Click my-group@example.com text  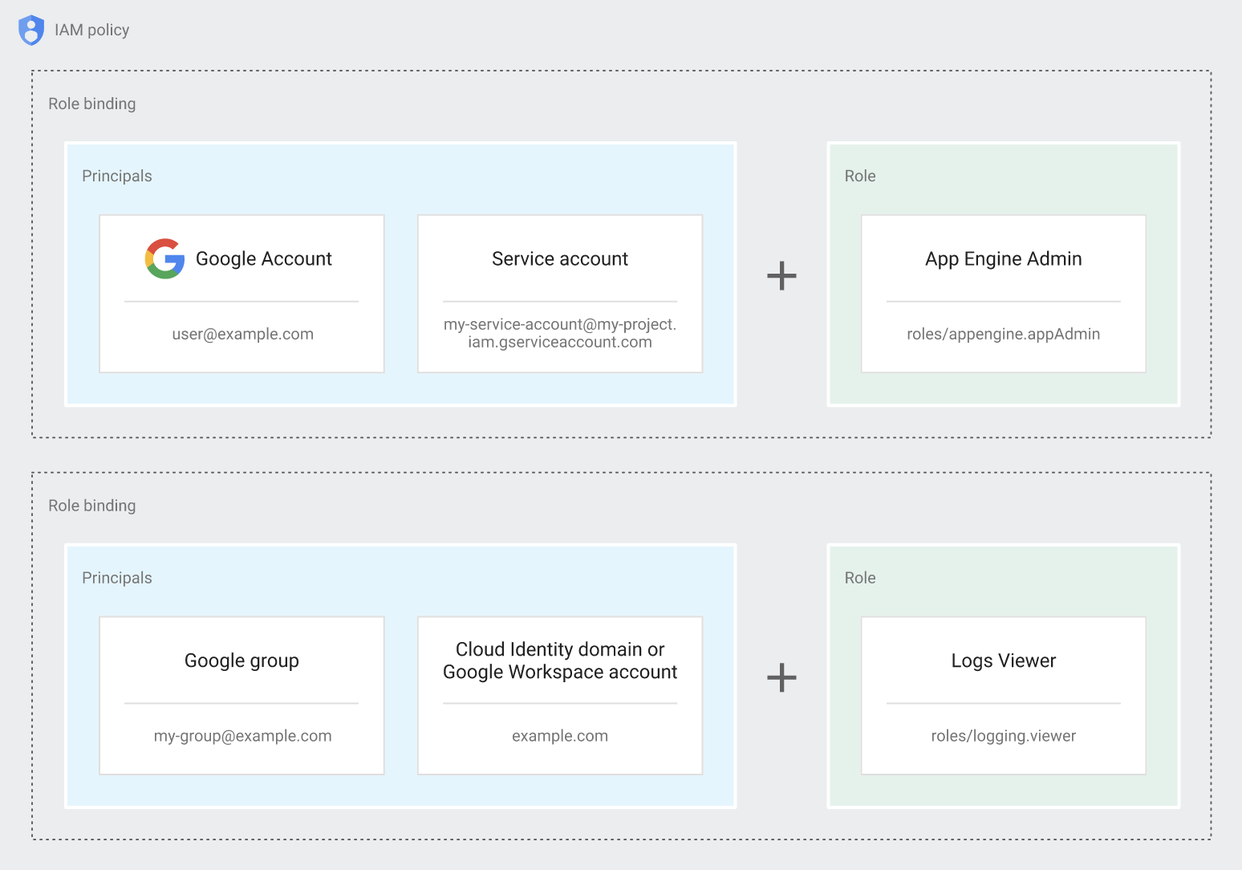click(x=242, y=736)
